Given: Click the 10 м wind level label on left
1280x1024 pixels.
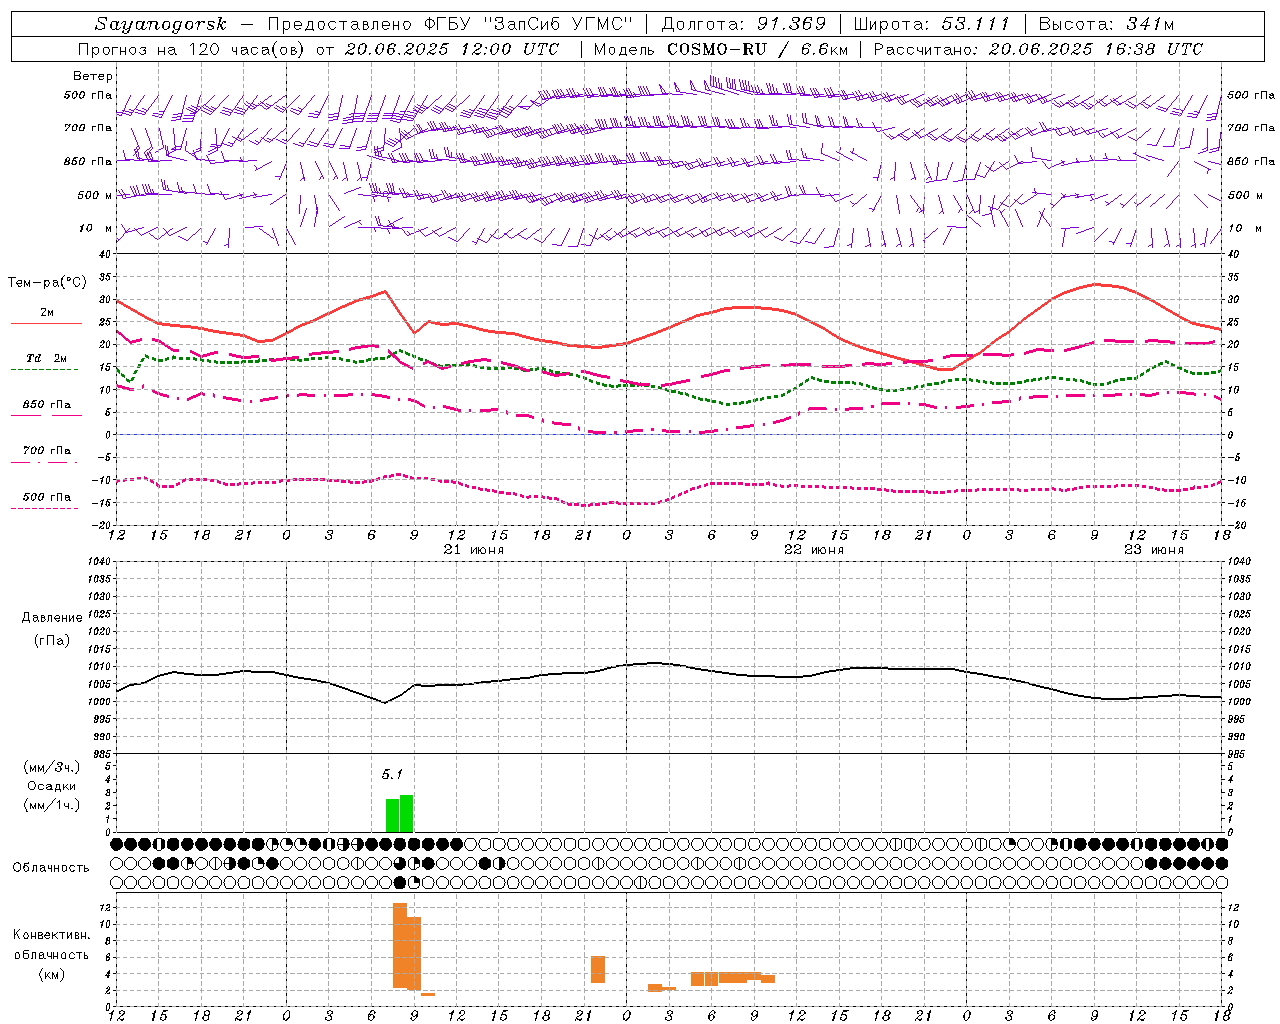Looking at the screenshot, I should pos(96,228).
